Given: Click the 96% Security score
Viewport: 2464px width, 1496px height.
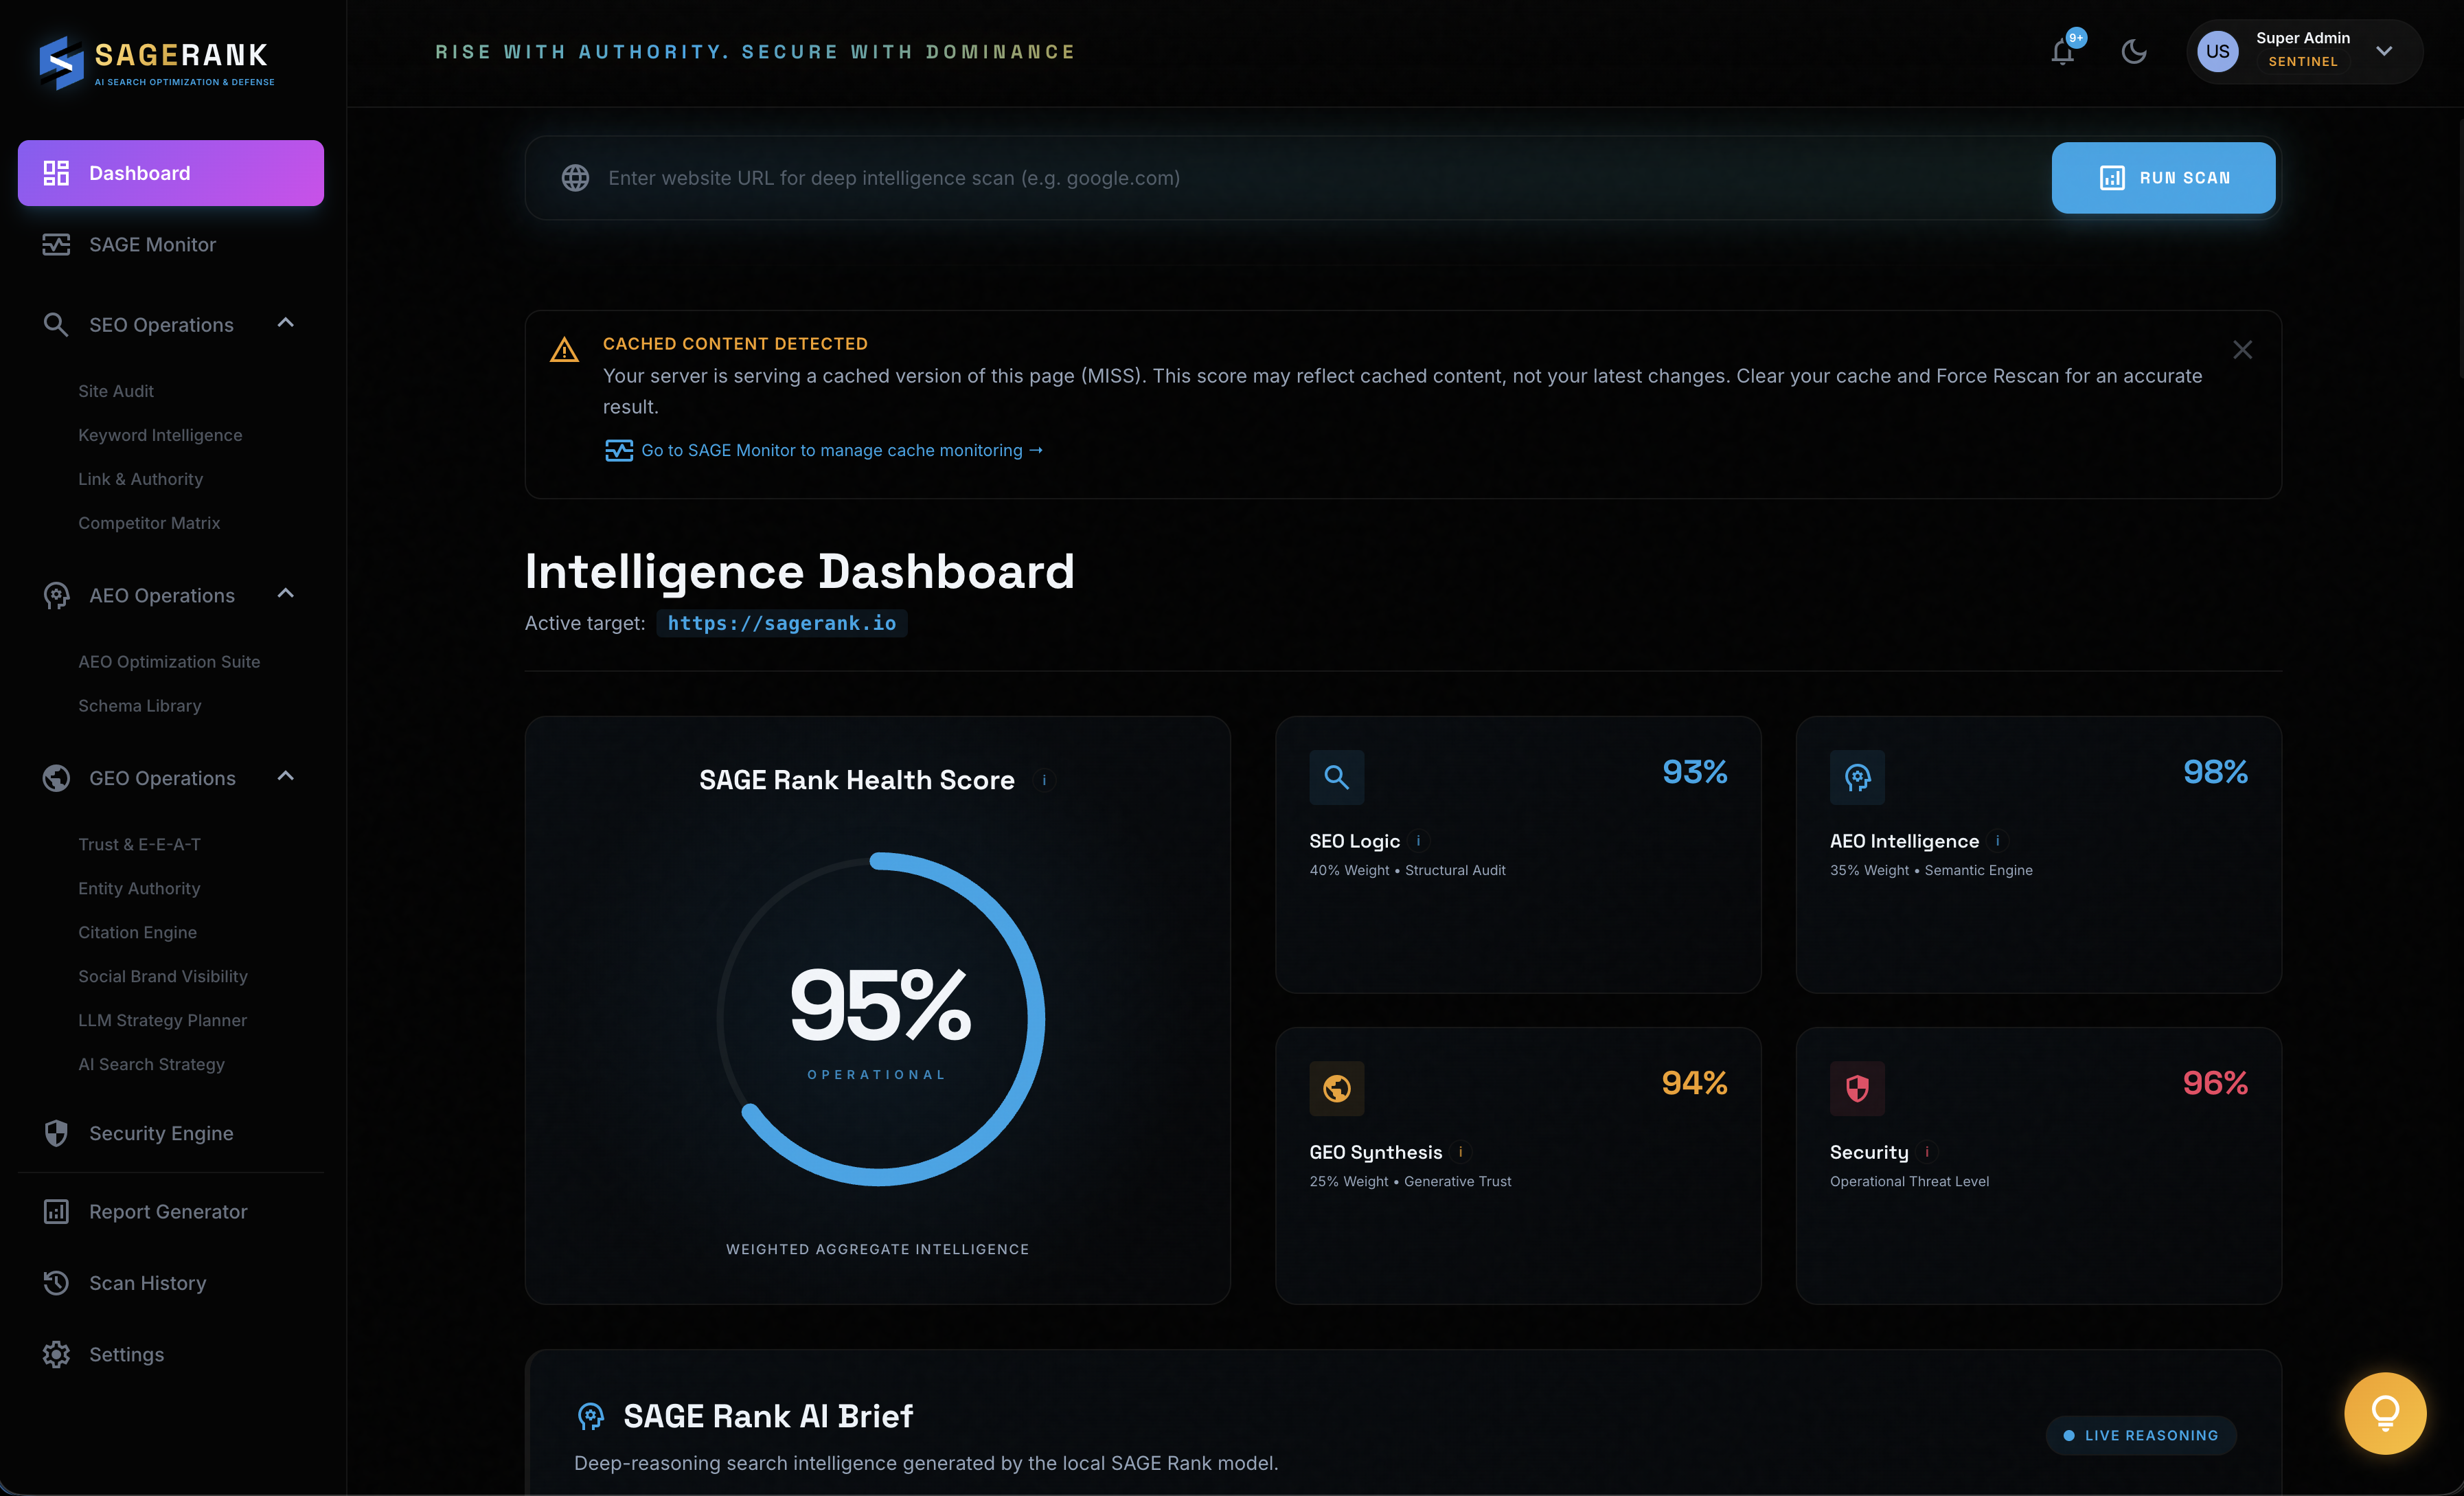Looking at the screenshot, I should coord(2216,1083).
